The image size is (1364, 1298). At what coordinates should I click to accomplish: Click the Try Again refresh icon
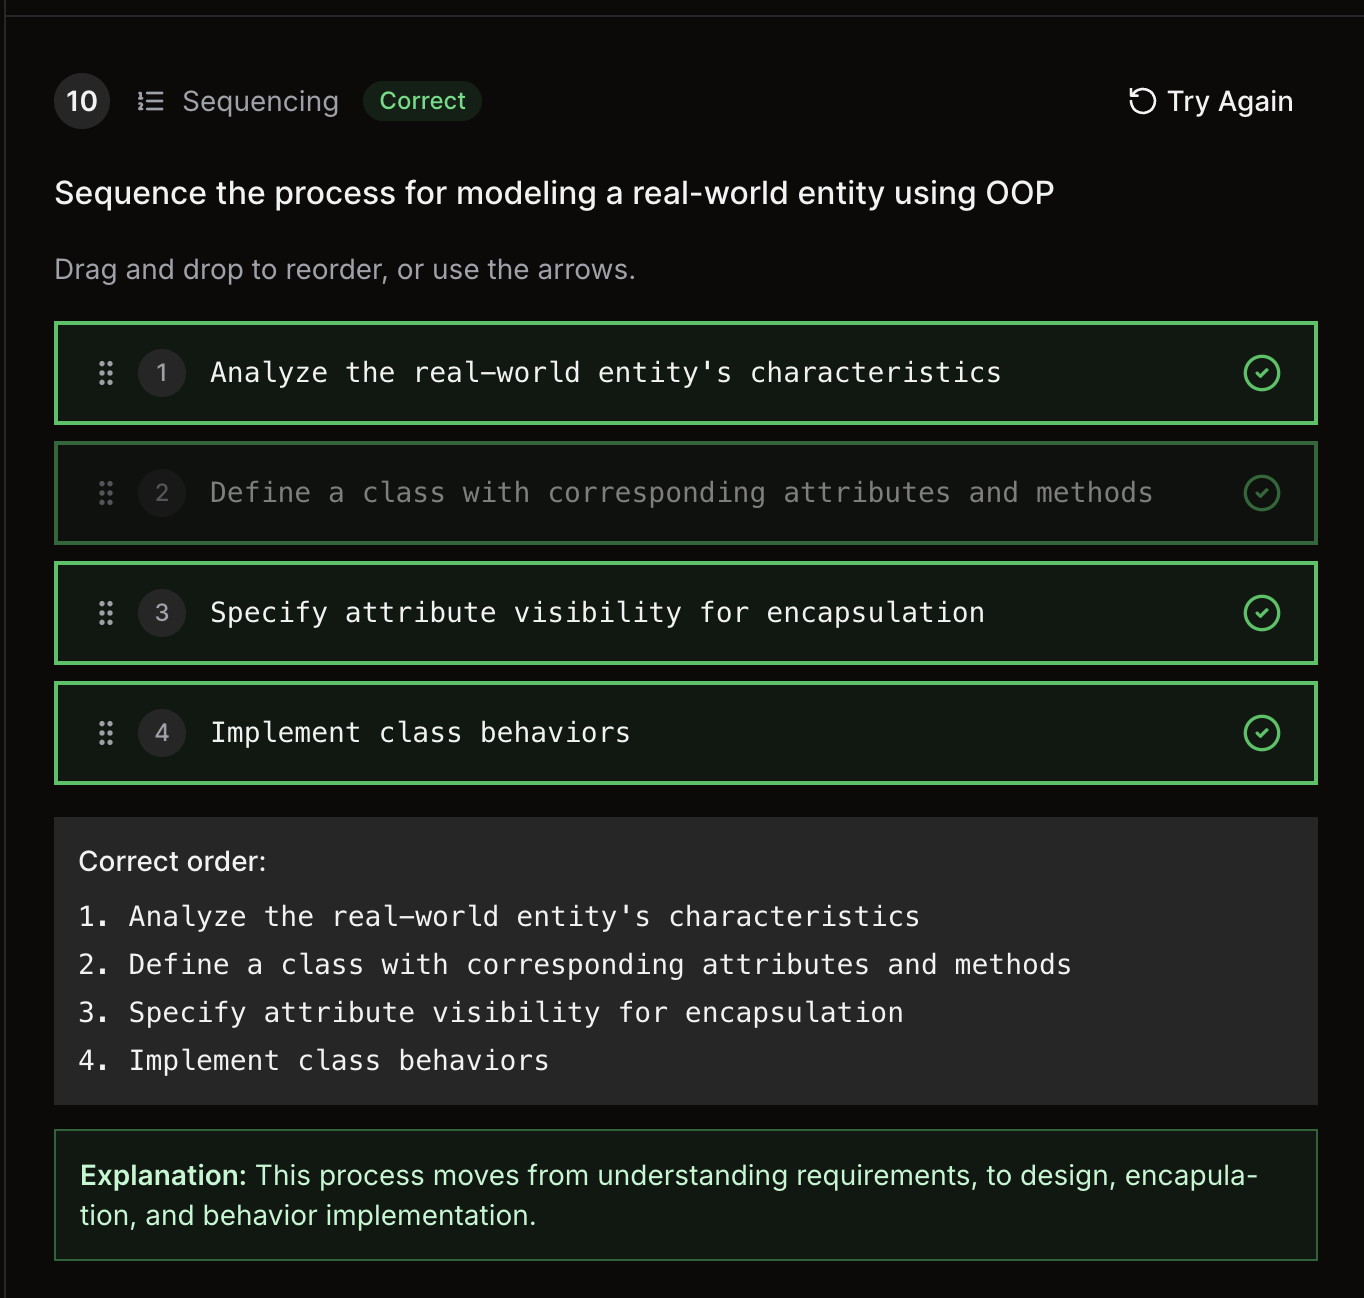click(x=1142, y=101)
